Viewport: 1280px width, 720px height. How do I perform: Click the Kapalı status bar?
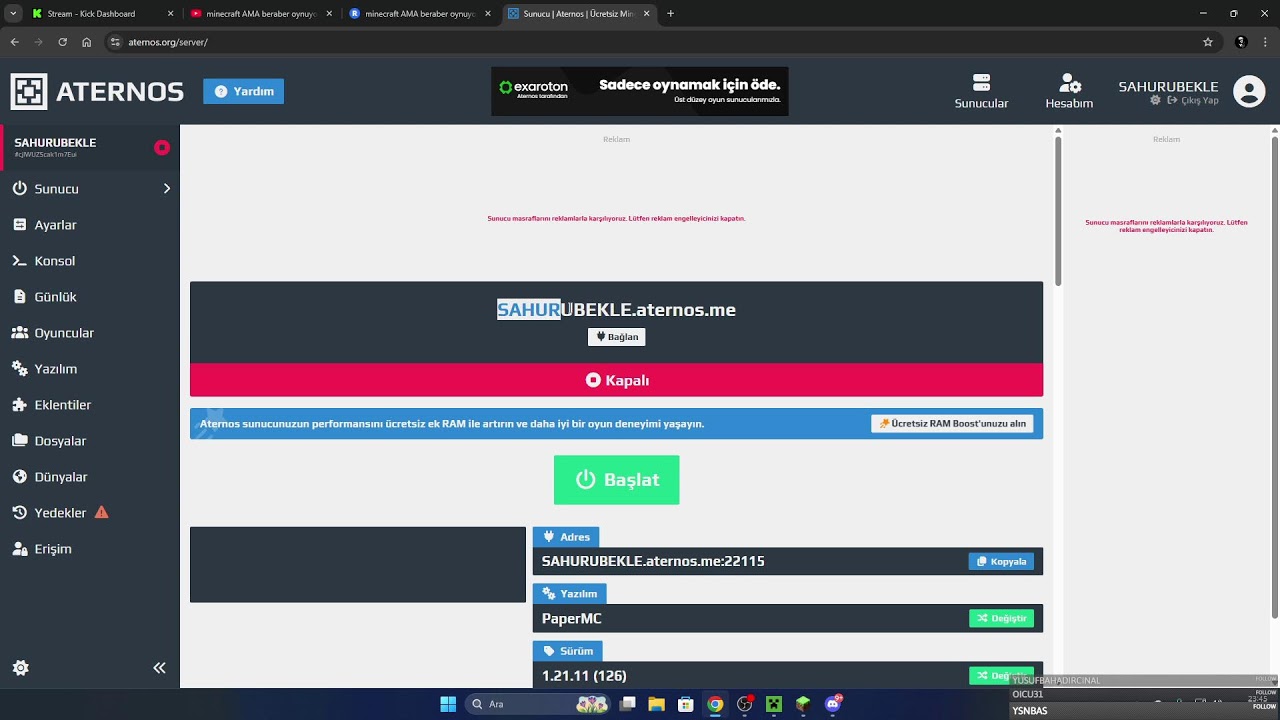(x=616, y=380)
